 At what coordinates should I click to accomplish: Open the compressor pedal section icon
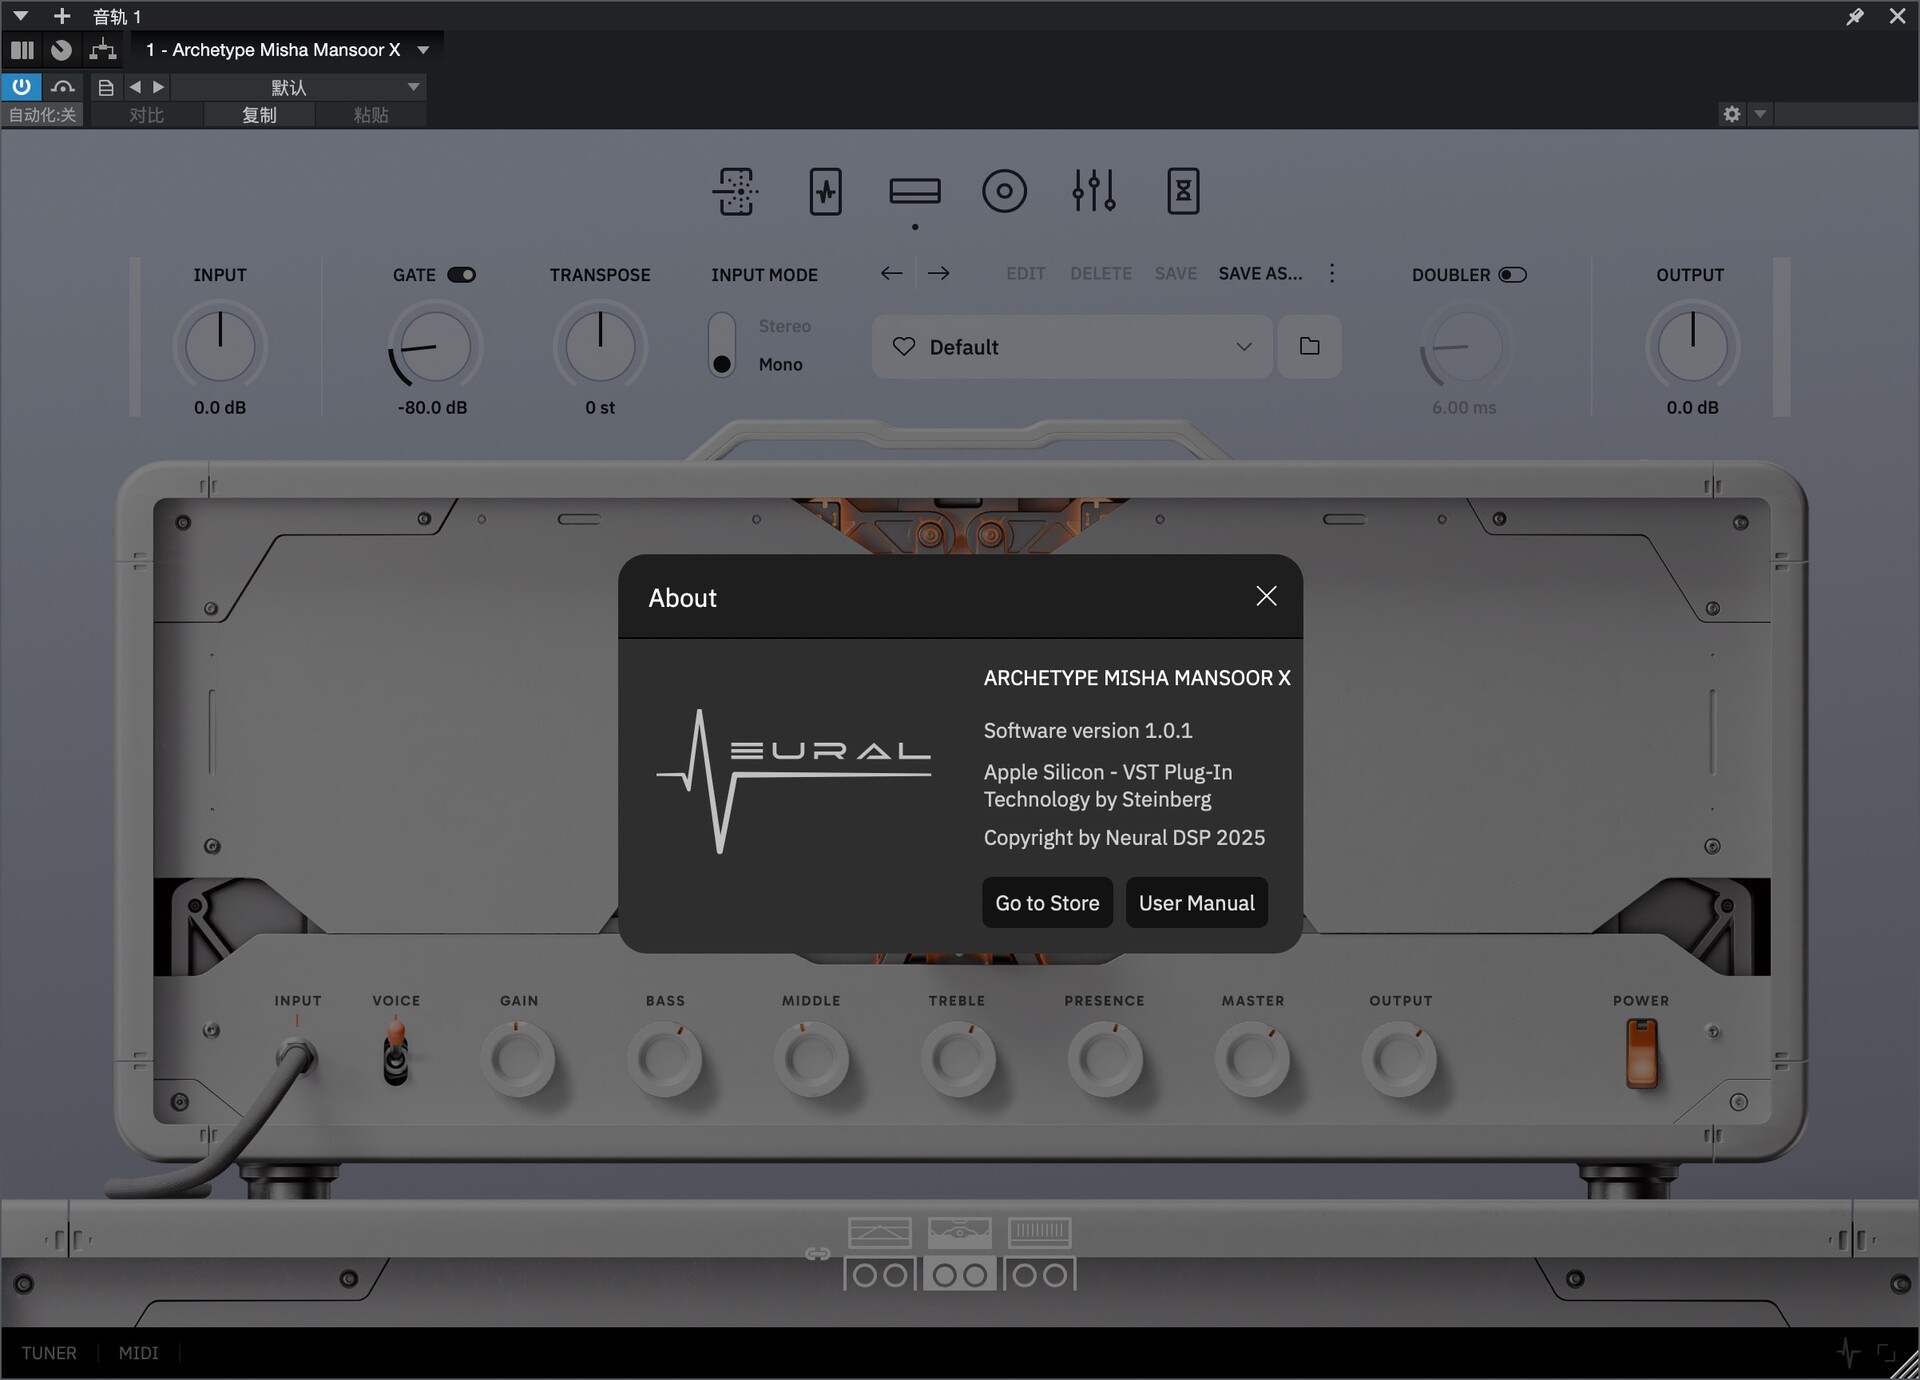tap(825, 191)
